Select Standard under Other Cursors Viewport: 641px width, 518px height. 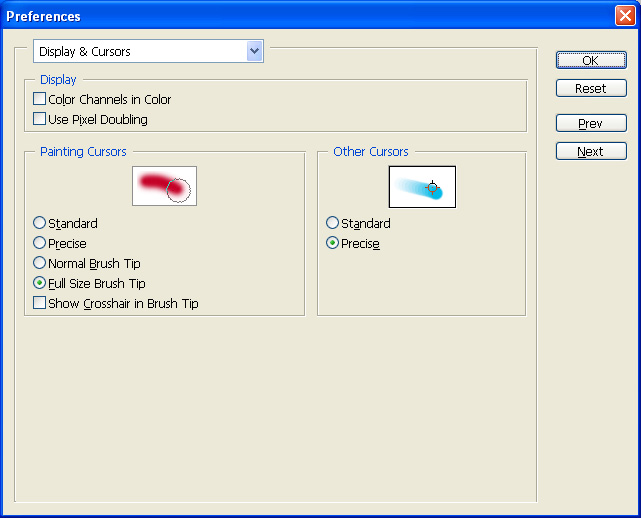tap(332, 223)
